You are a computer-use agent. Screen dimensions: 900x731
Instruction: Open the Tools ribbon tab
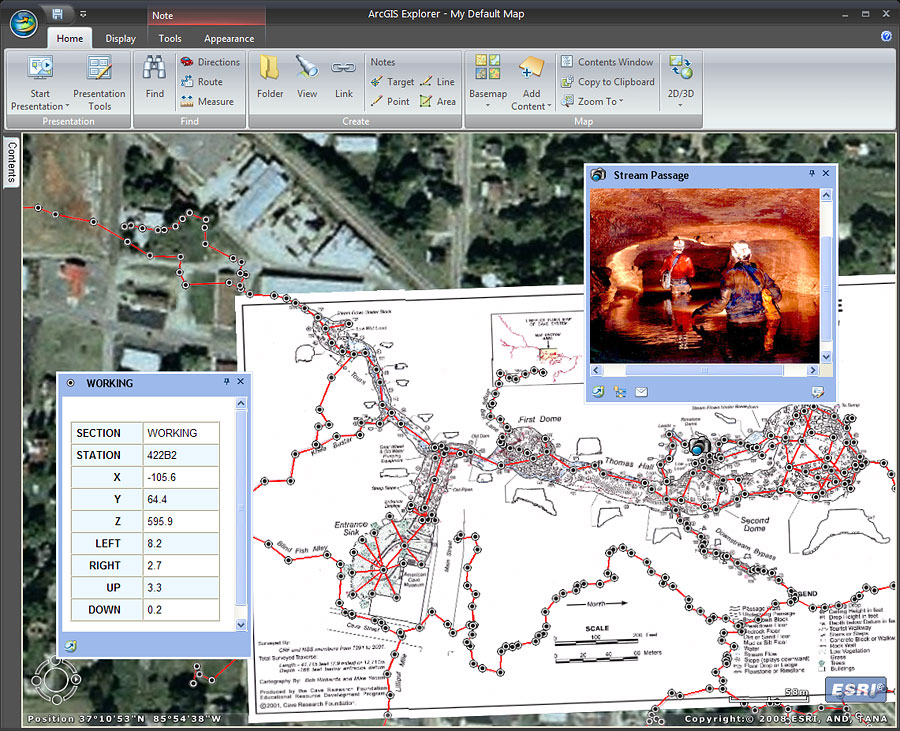coord(170,38)
